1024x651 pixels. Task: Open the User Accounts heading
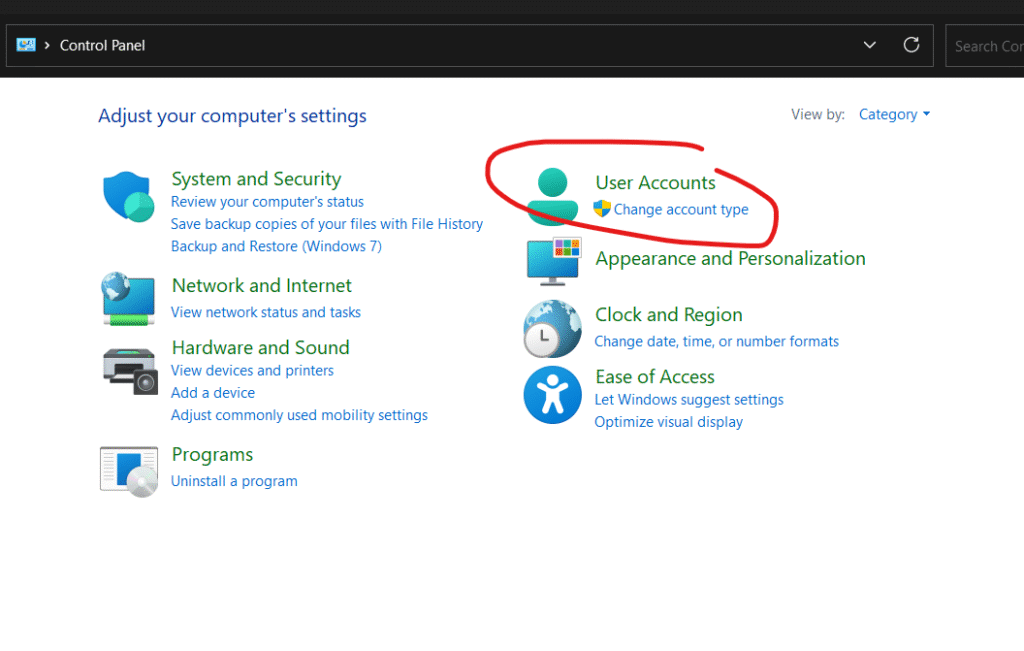click(655, 183)
